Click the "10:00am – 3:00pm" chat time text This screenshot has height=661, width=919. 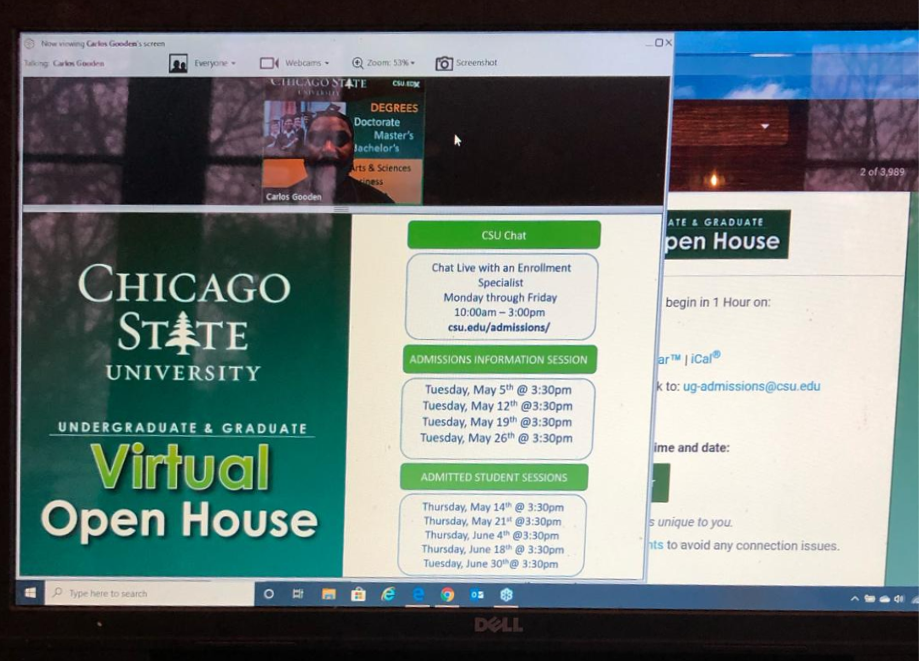[x=499, y=312]
